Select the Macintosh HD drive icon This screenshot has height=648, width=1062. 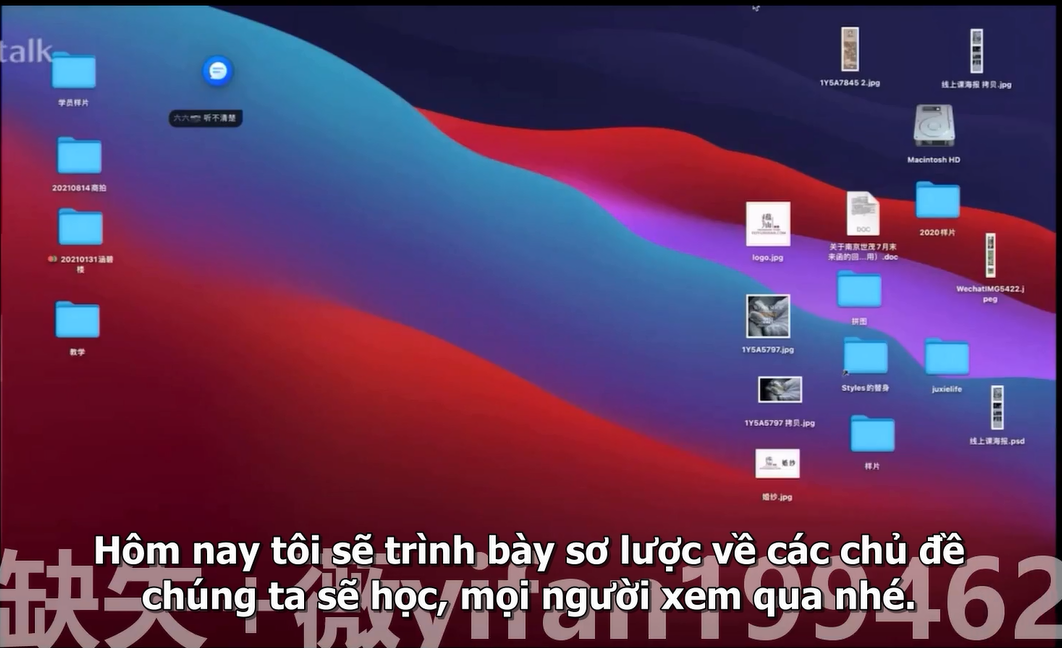(933, 127)
